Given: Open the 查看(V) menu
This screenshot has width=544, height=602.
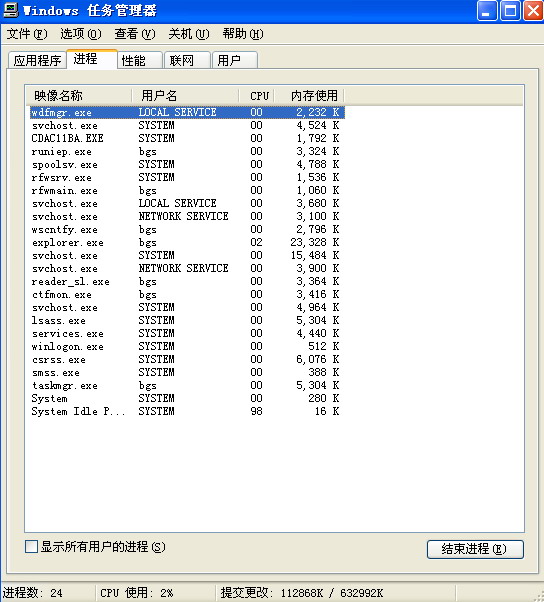Looking at the screenshot, I should (135, 34).
